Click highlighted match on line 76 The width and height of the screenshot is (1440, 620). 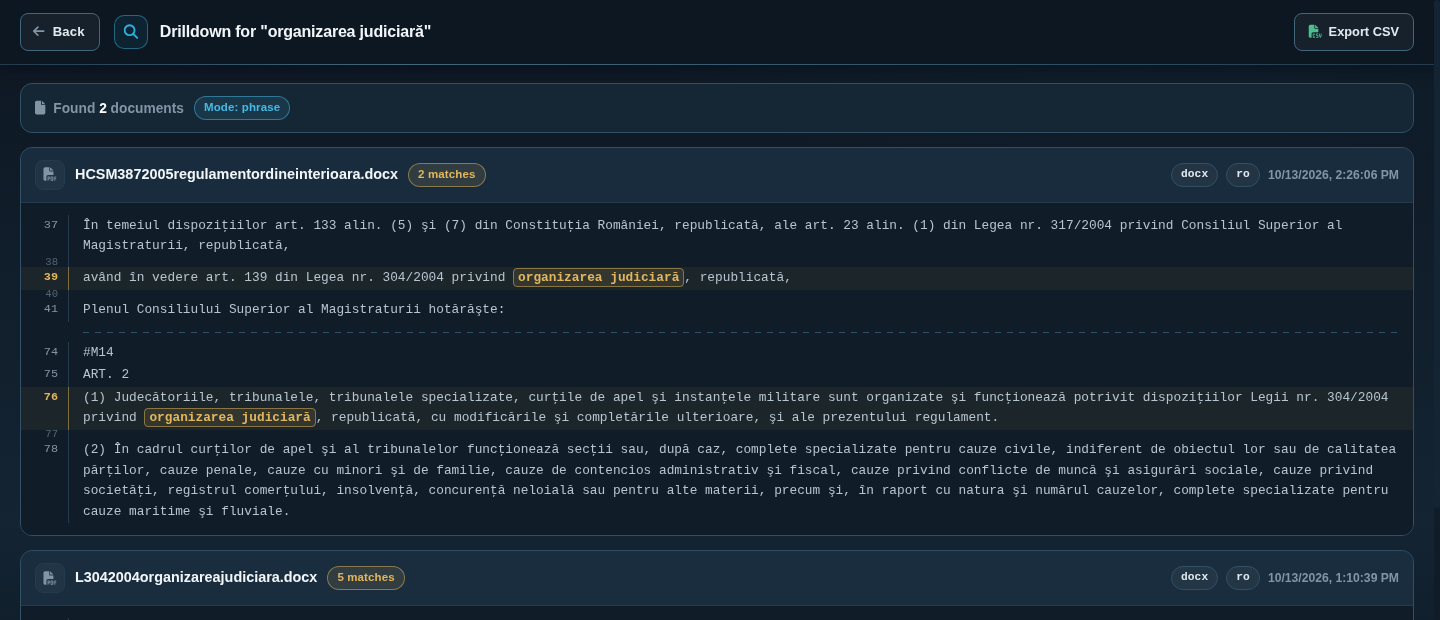(x=230, y=418)
